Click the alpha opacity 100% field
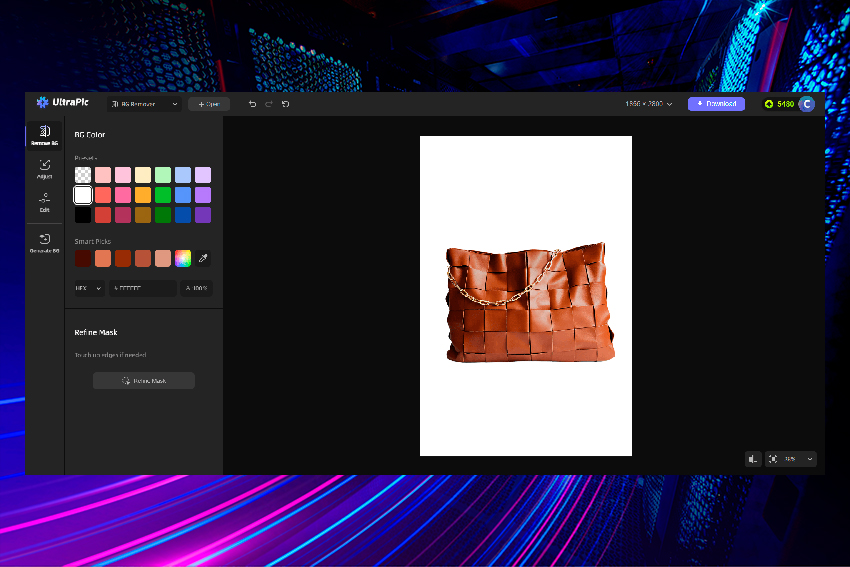Screen dimensions: 850x567 (196, 288)
